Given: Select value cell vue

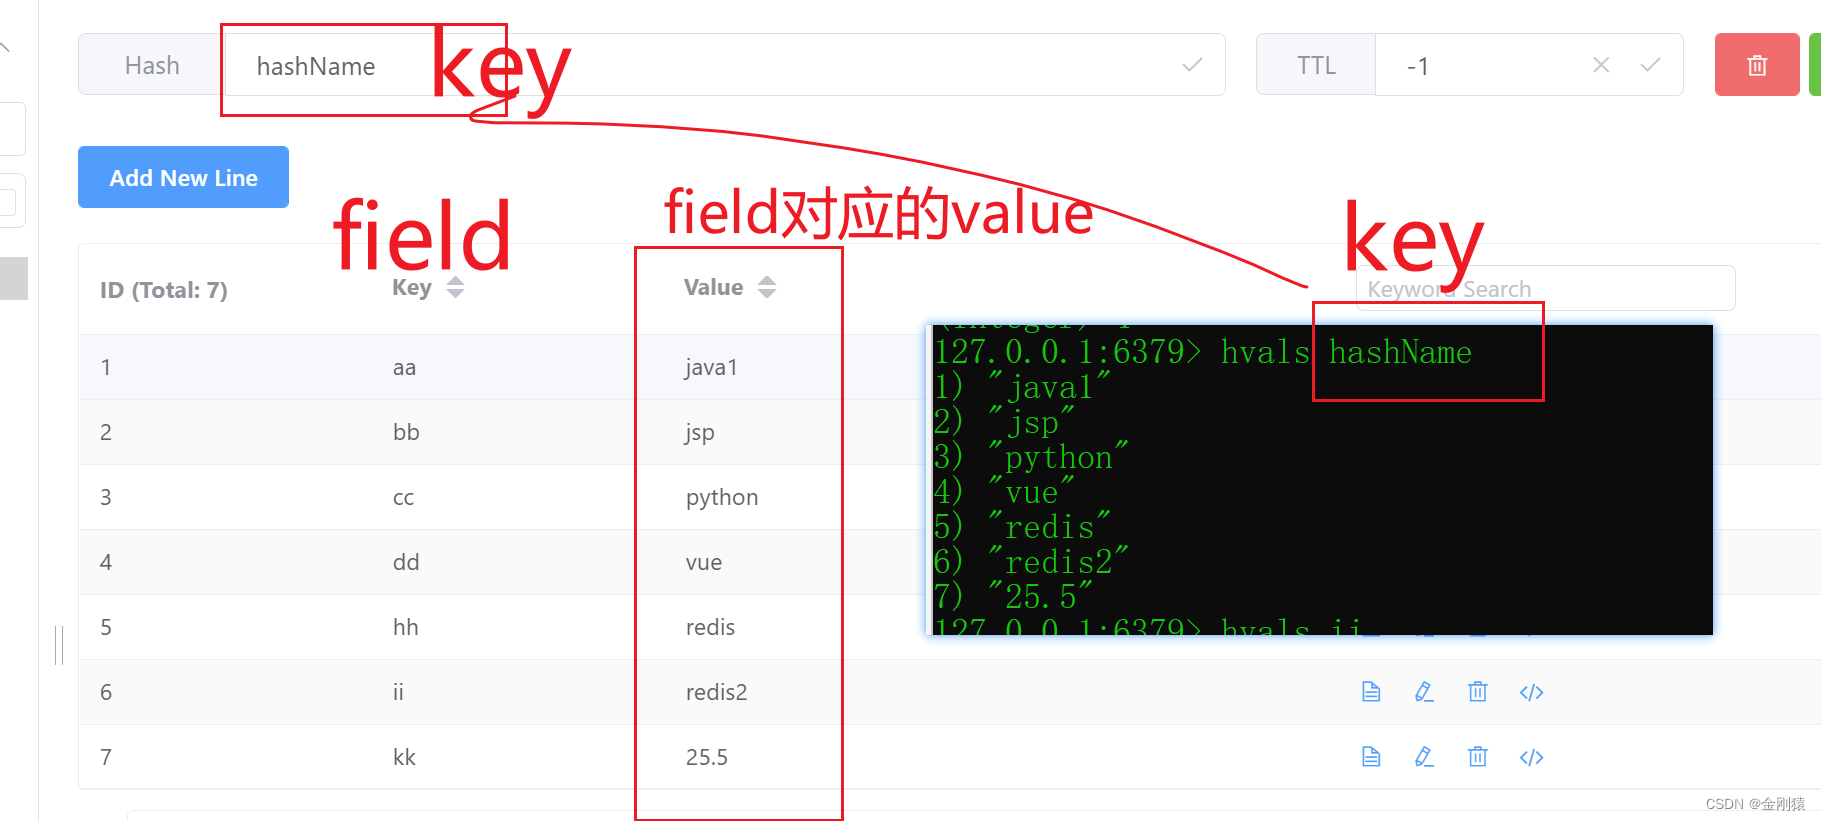Looking at the screenshot, I should point(704,562).
